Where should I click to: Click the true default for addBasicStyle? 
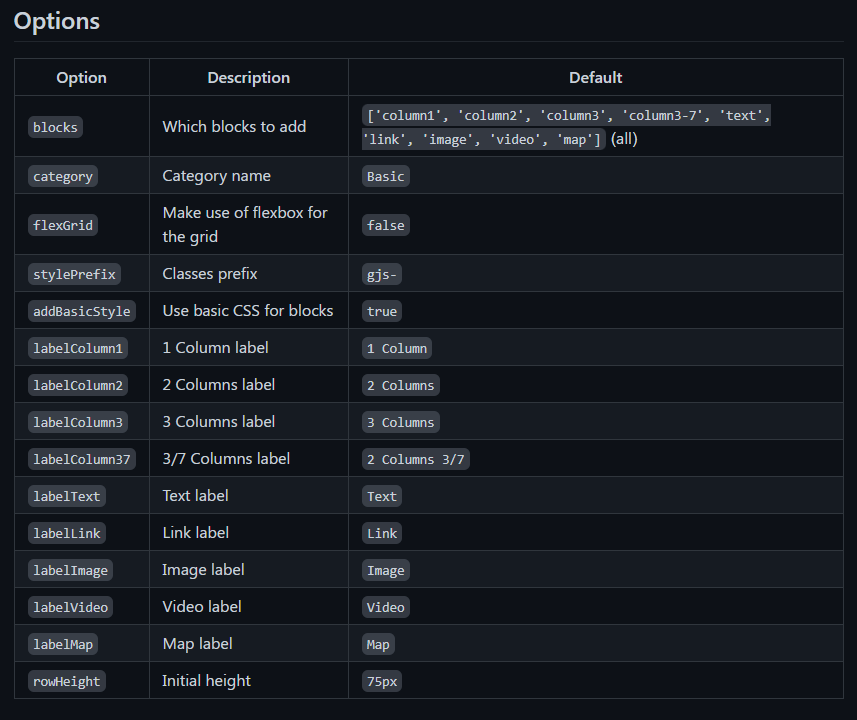381,312
